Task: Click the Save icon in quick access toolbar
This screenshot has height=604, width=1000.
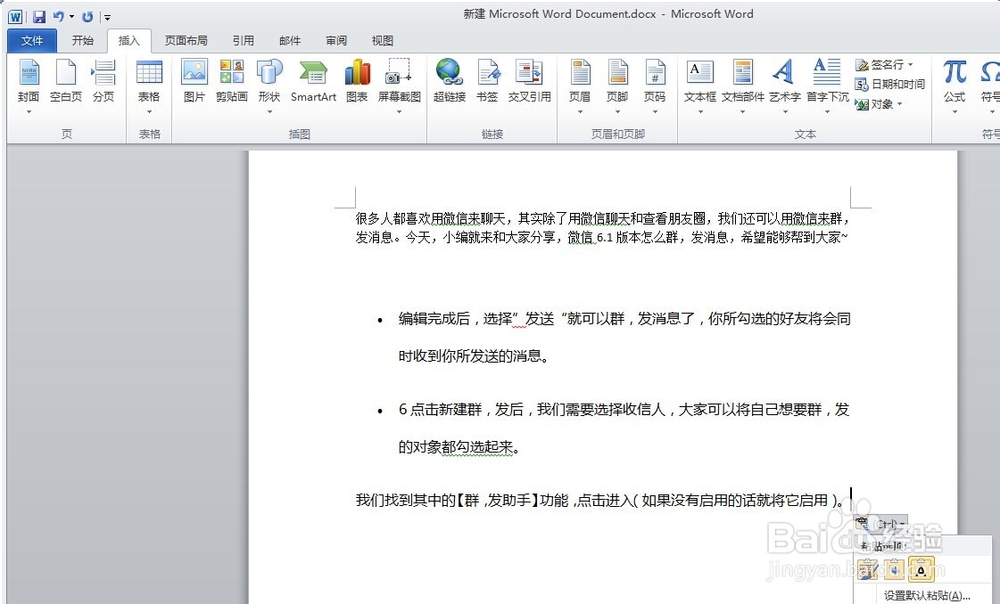Action: pos(39,17)
